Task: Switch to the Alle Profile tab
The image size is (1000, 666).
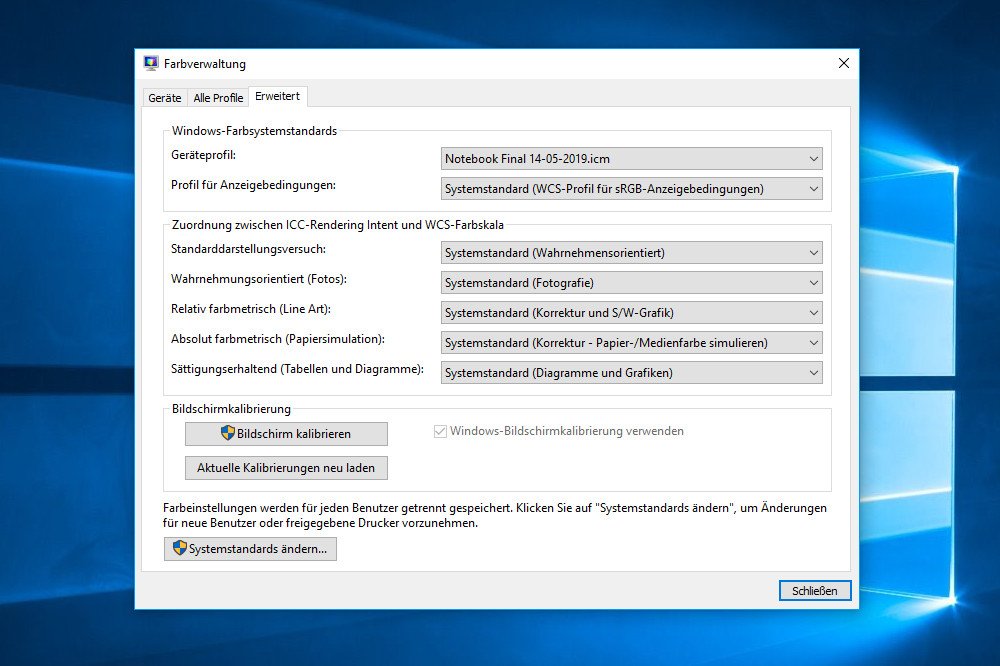Action: click(218, 98)
